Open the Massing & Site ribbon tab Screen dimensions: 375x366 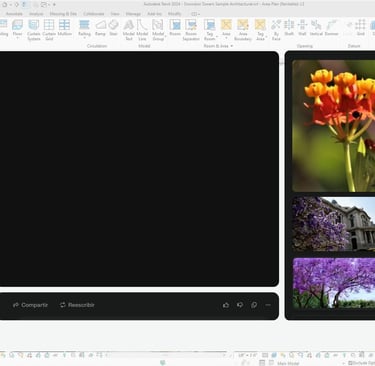click(x=63, y=14)
